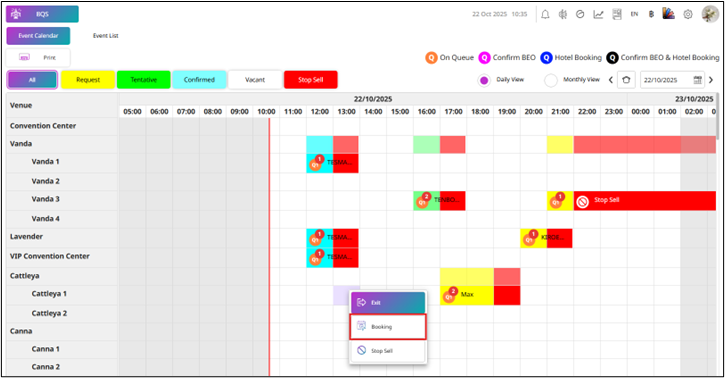Viewport: 725px width, 378px height.
Task: Open the calendar date picker icon
Action: click(x=697, y=80)
